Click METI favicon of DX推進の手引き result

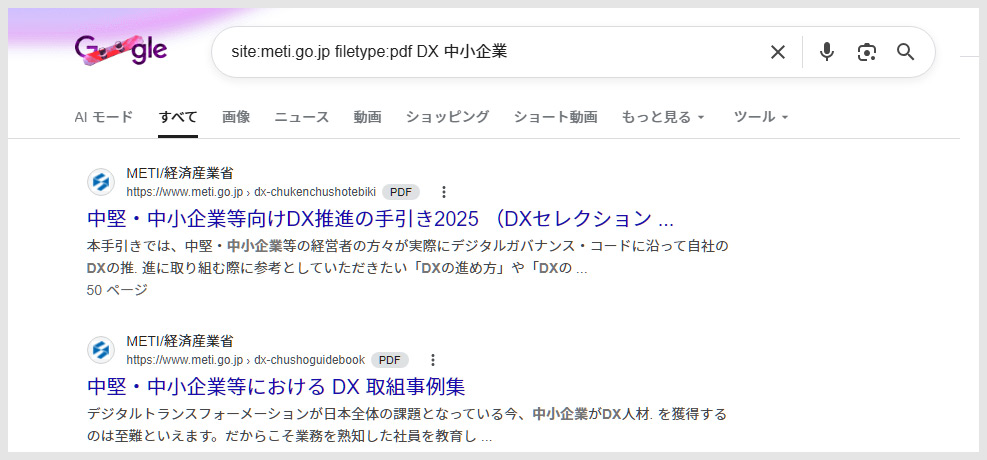point(101,182)
